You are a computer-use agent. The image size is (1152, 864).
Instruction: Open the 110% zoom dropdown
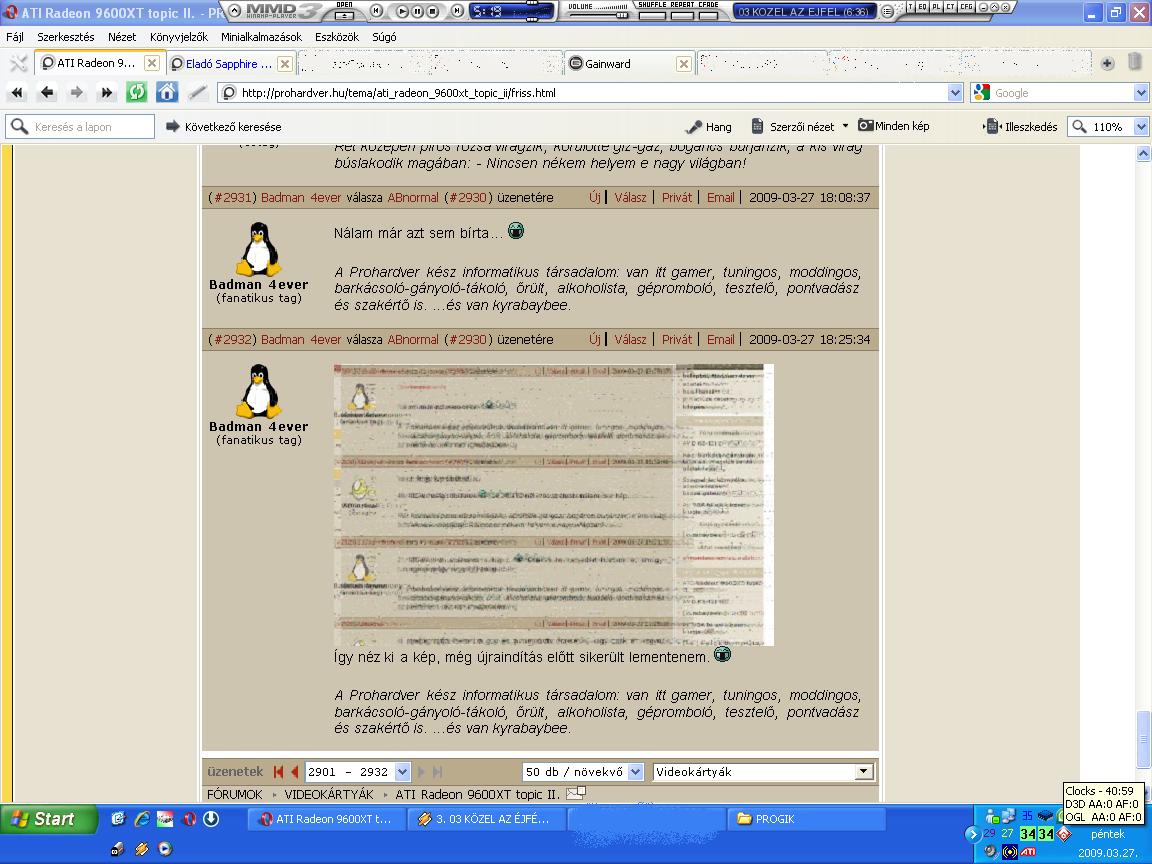[1141, 126]
